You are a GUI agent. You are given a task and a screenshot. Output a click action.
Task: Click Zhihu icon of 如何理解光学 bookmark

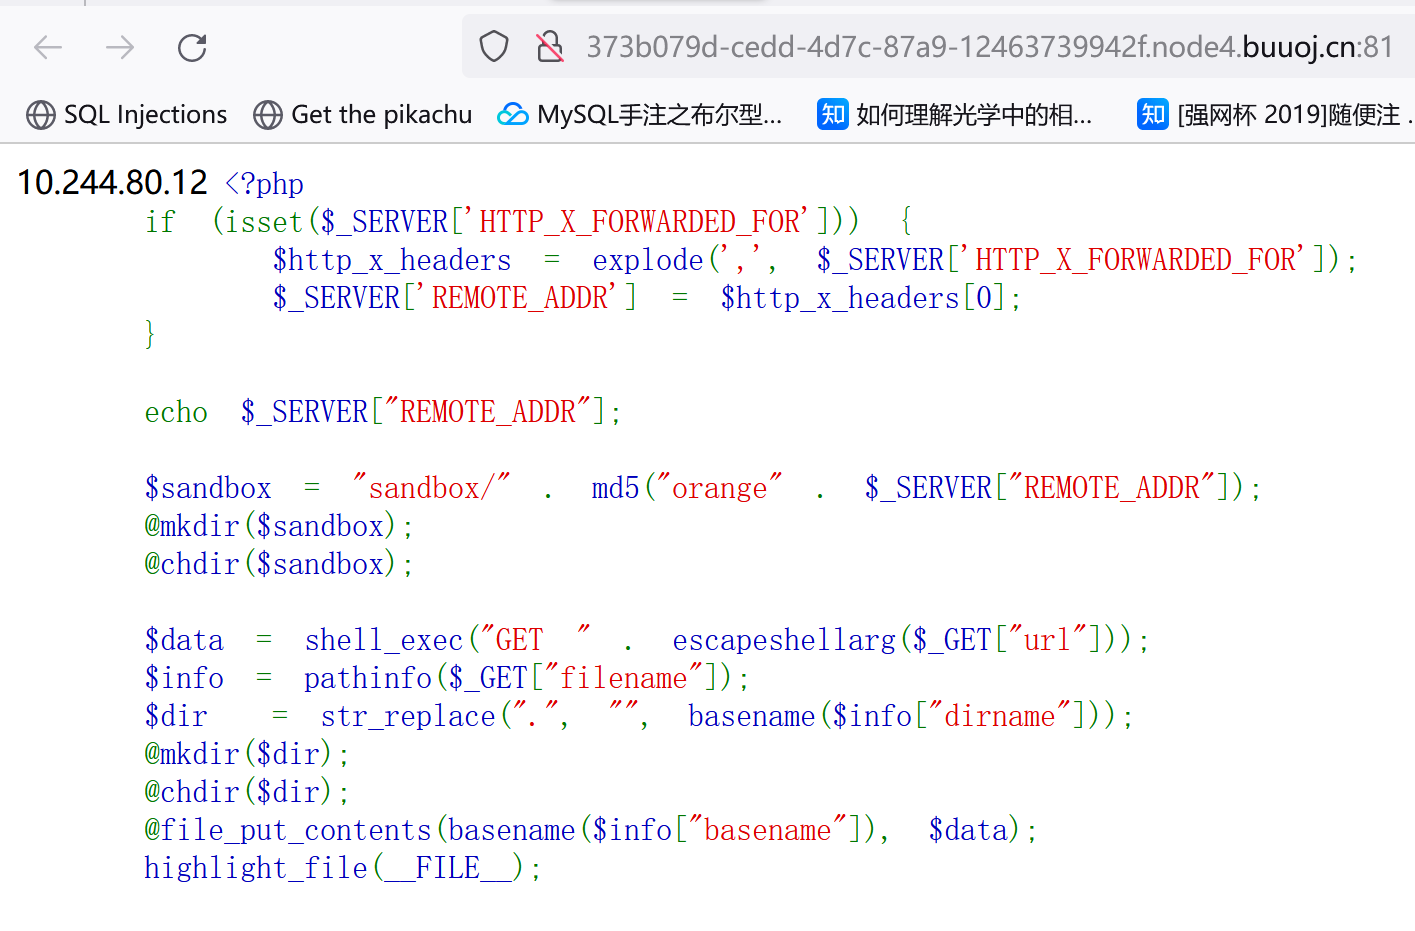(x=833, y=114)
